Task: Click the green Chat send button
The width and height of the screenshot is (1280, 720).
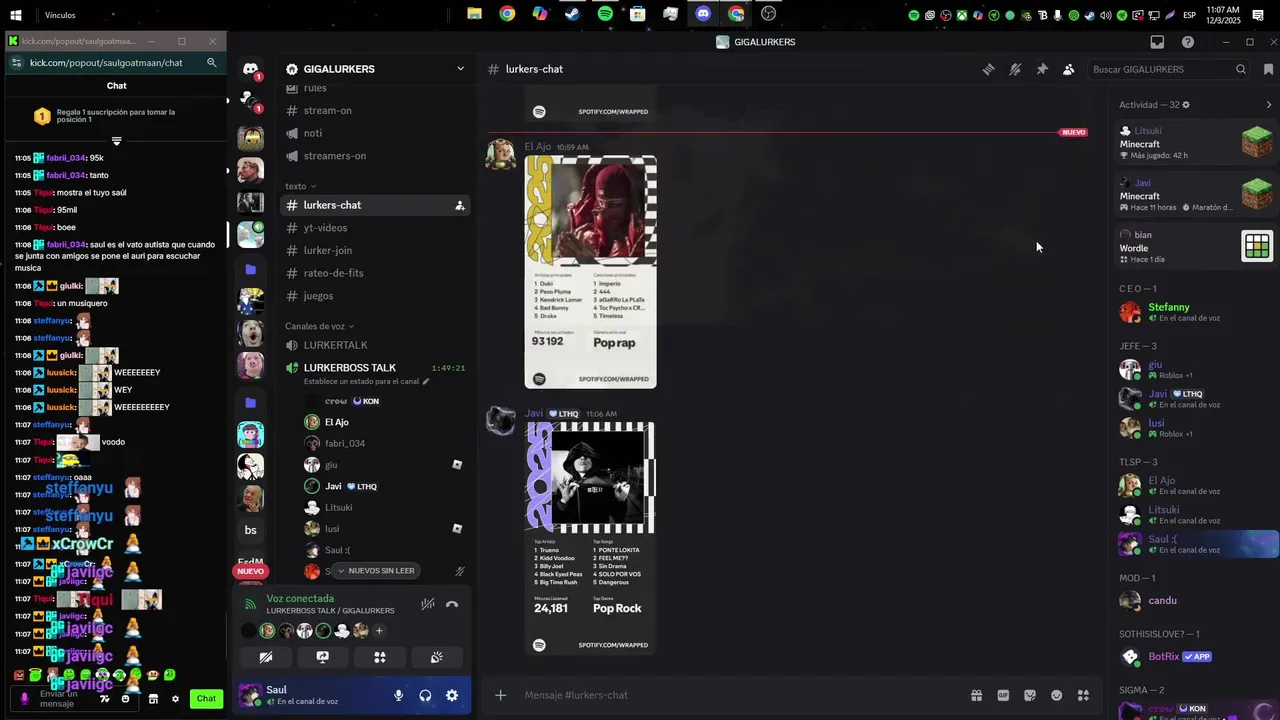Action: pyautogui.click(x=206, y=699)
